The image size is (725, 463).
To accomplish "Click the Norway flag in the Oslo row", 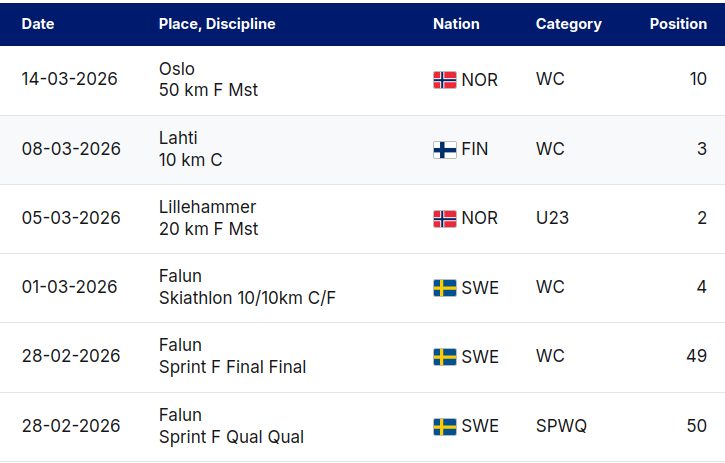I will 444,80.
